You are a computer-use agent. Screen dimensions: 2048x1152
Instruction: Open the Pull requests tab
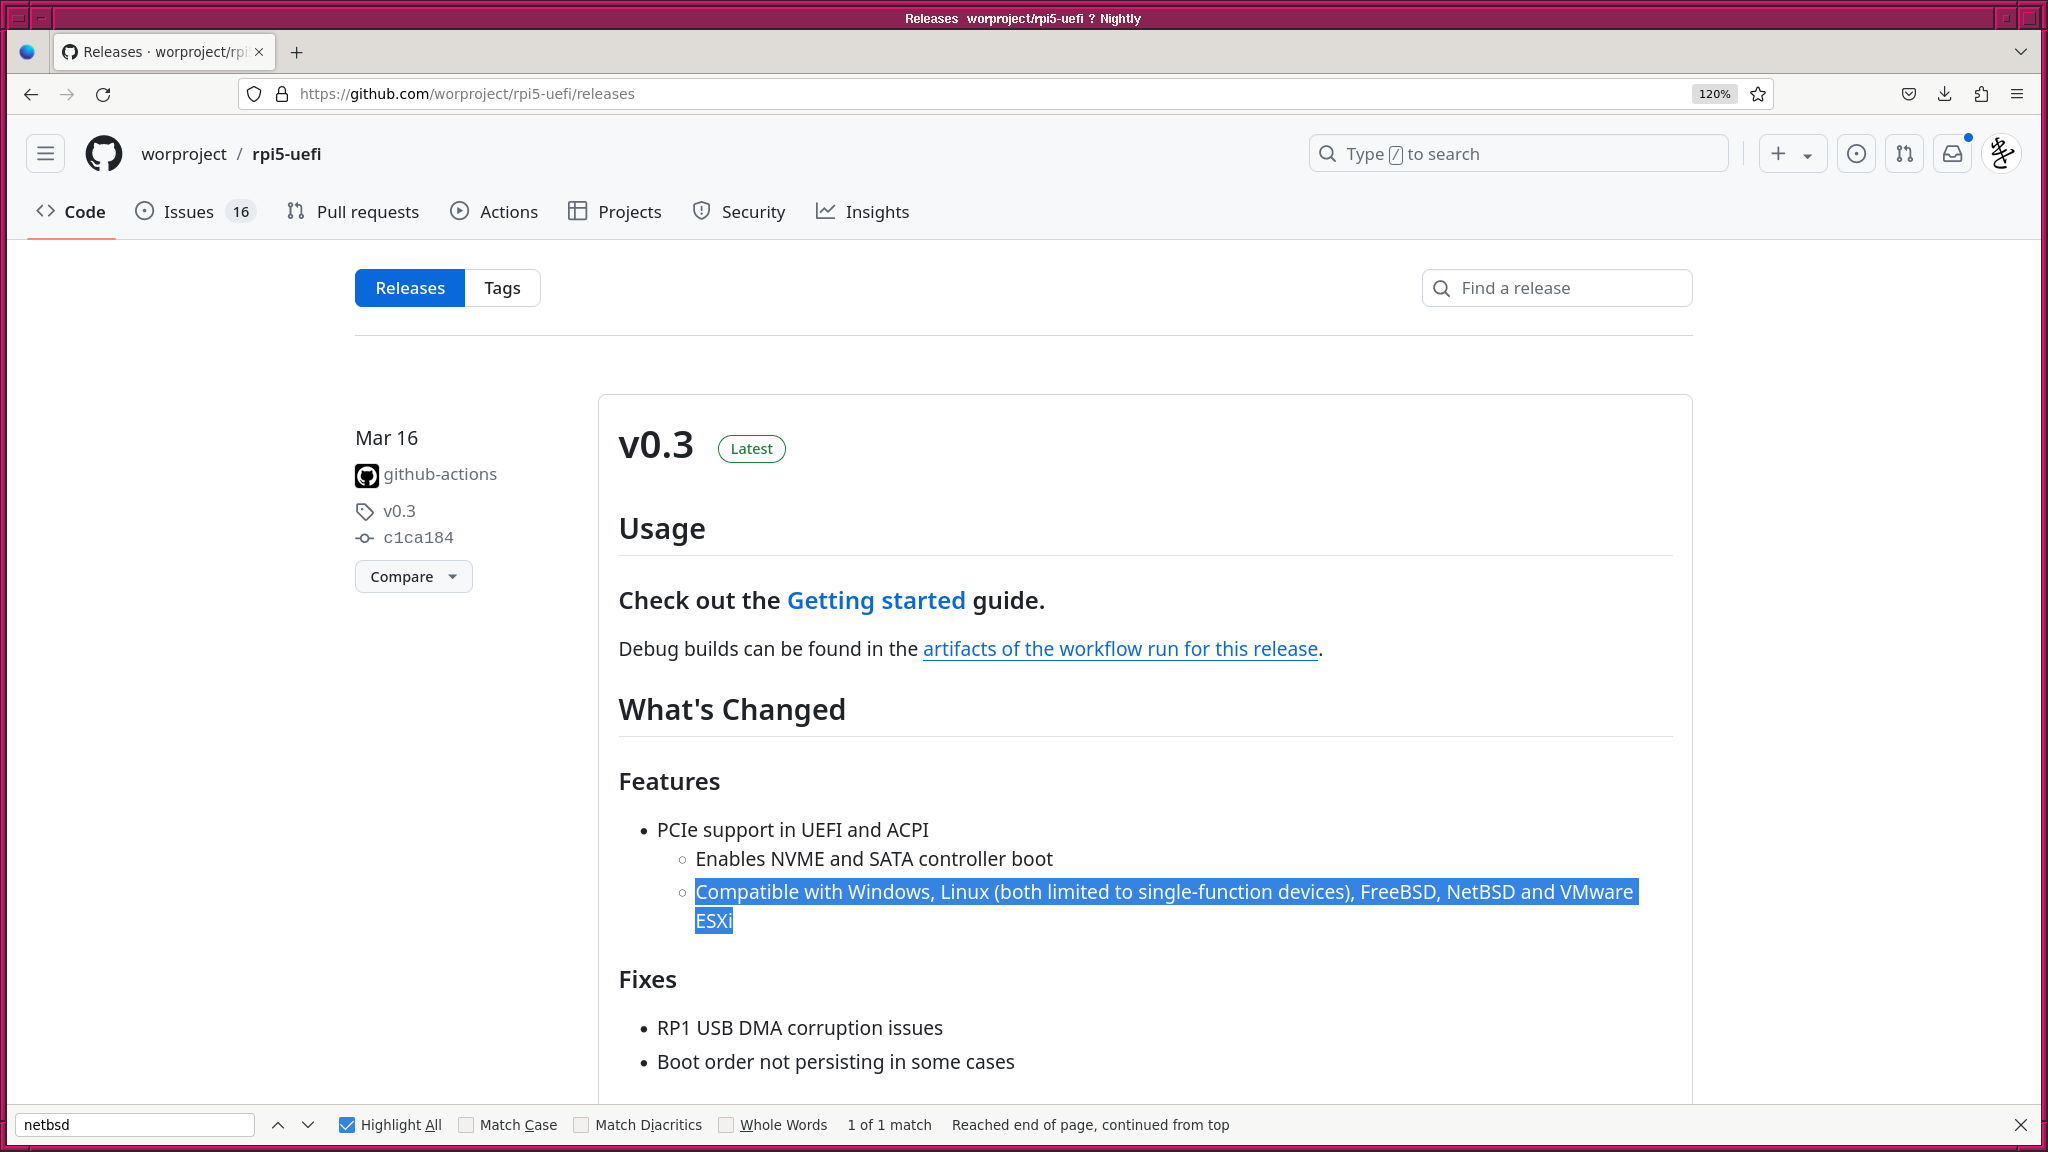(353, 212)
